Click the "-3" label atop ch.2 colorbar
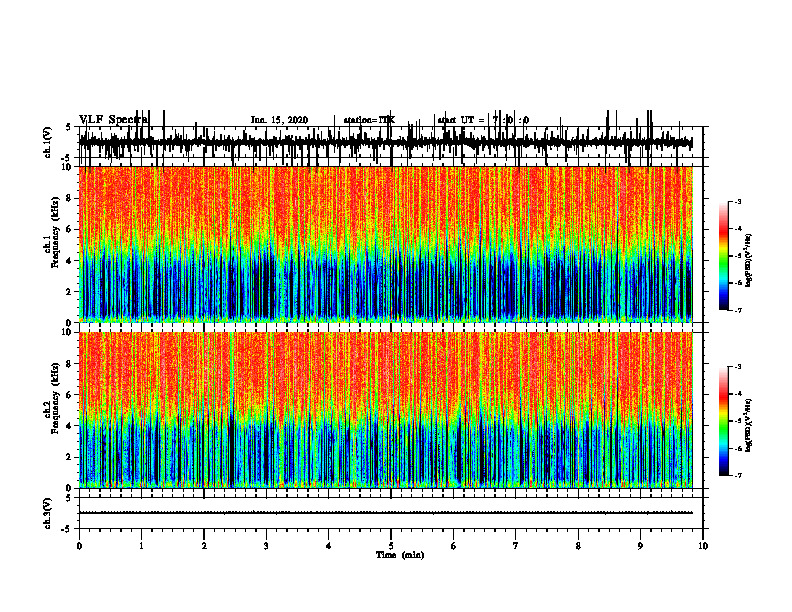Screen dimensions: 792x612 (738, 367)
